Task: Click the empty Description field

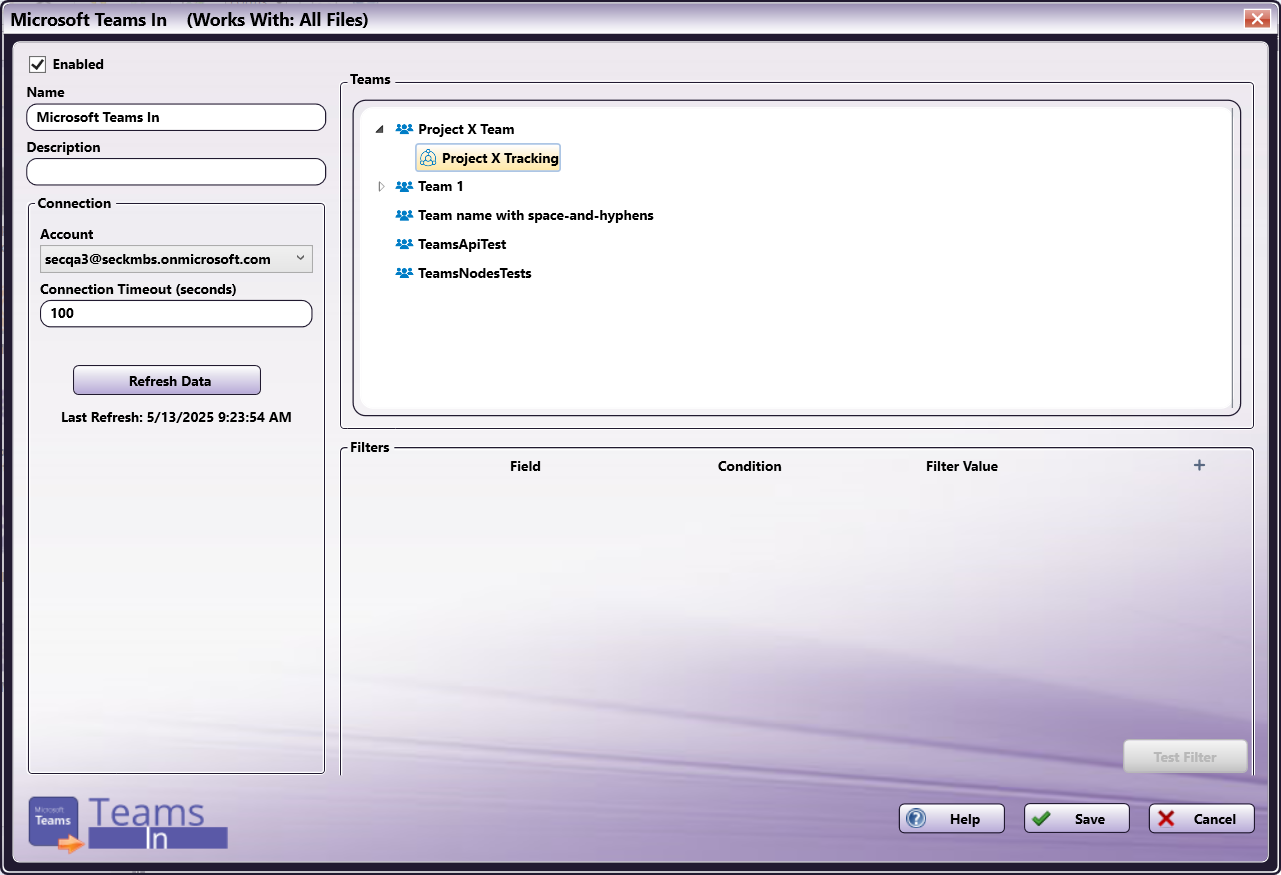Action: click(176, 172)
